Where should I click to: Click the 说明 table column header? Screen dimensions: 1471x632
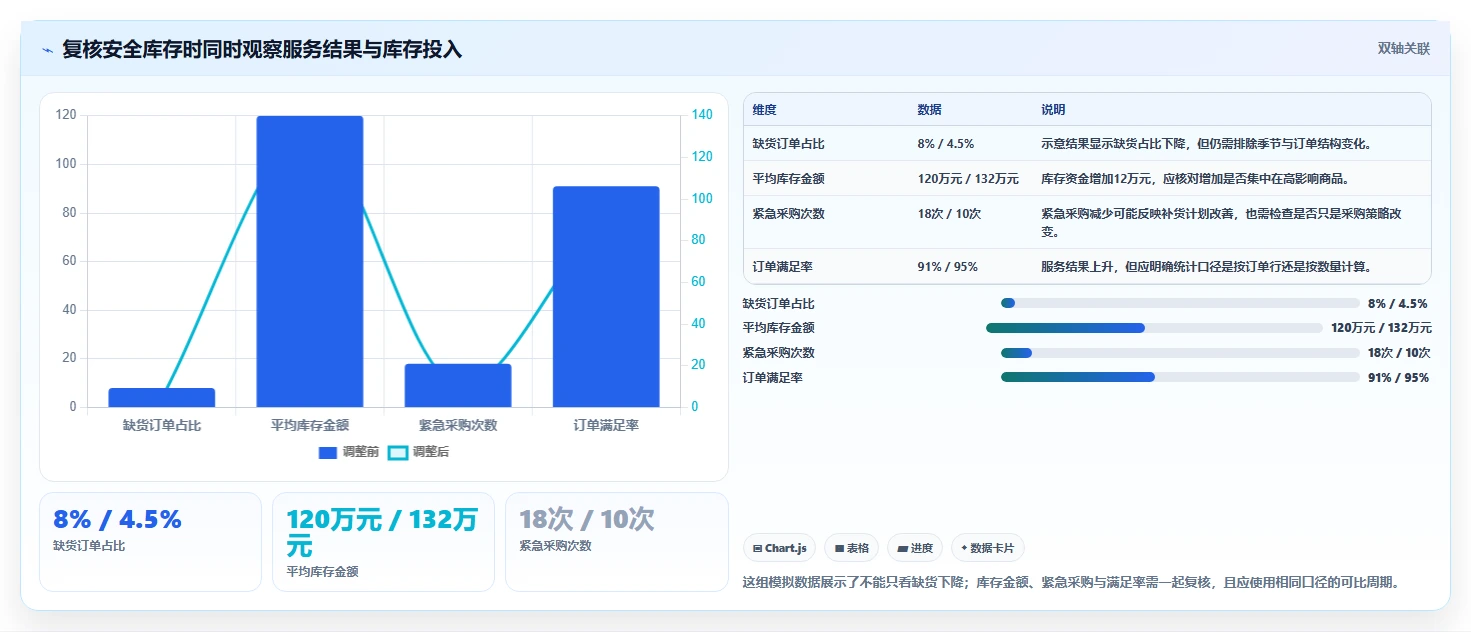tap(1053, 110)
